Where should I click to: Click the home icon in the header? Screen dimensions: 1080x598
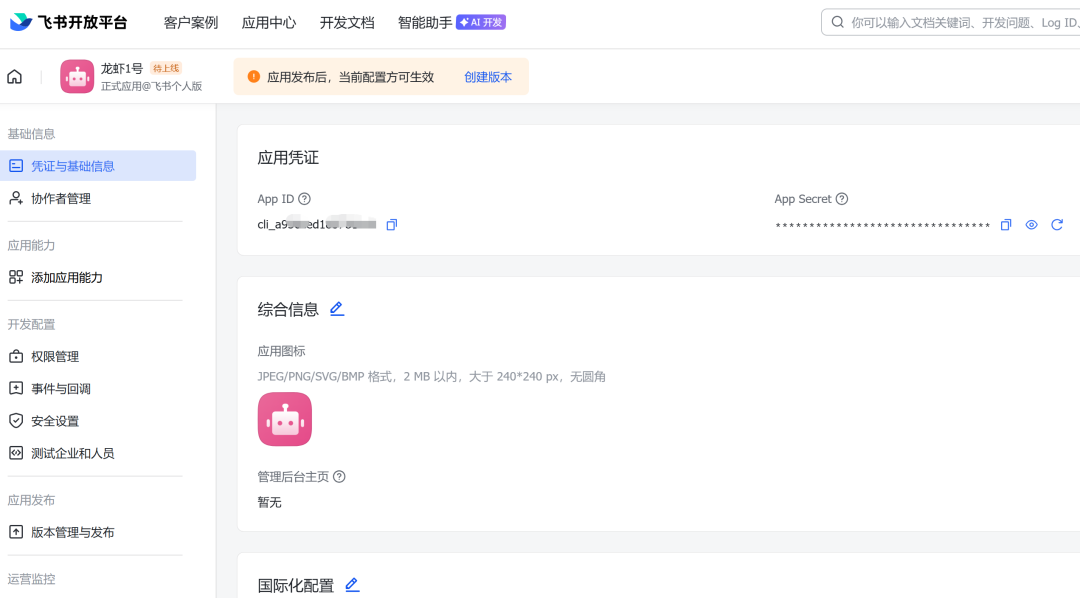(14, 77)
